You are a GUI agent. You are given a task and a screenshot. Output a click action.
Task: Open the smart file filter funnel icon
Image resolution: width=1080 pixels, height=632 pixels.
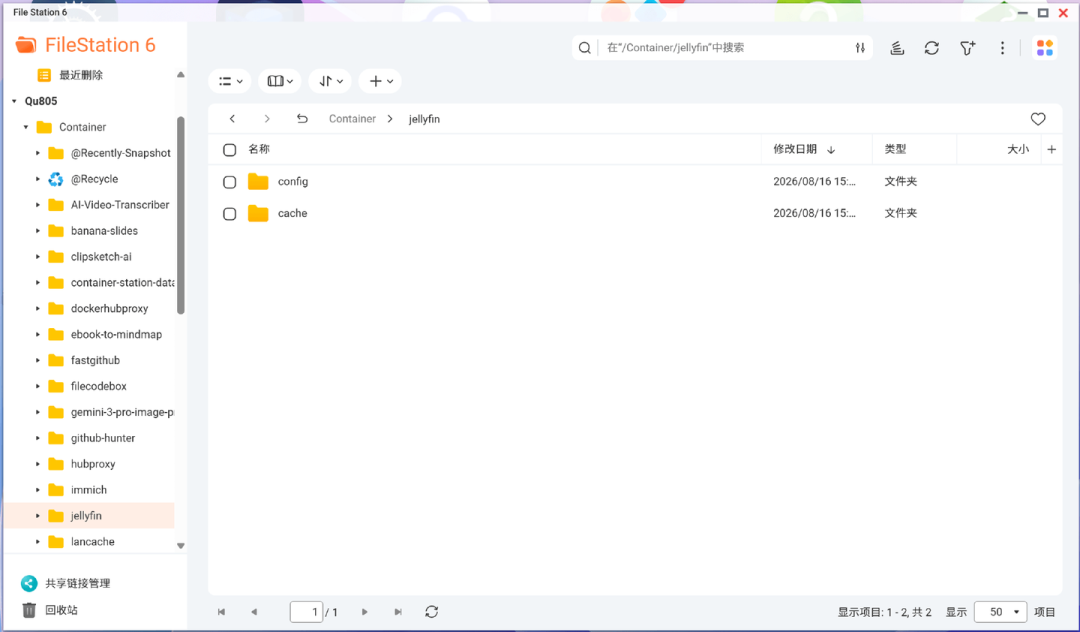(967, 48)
